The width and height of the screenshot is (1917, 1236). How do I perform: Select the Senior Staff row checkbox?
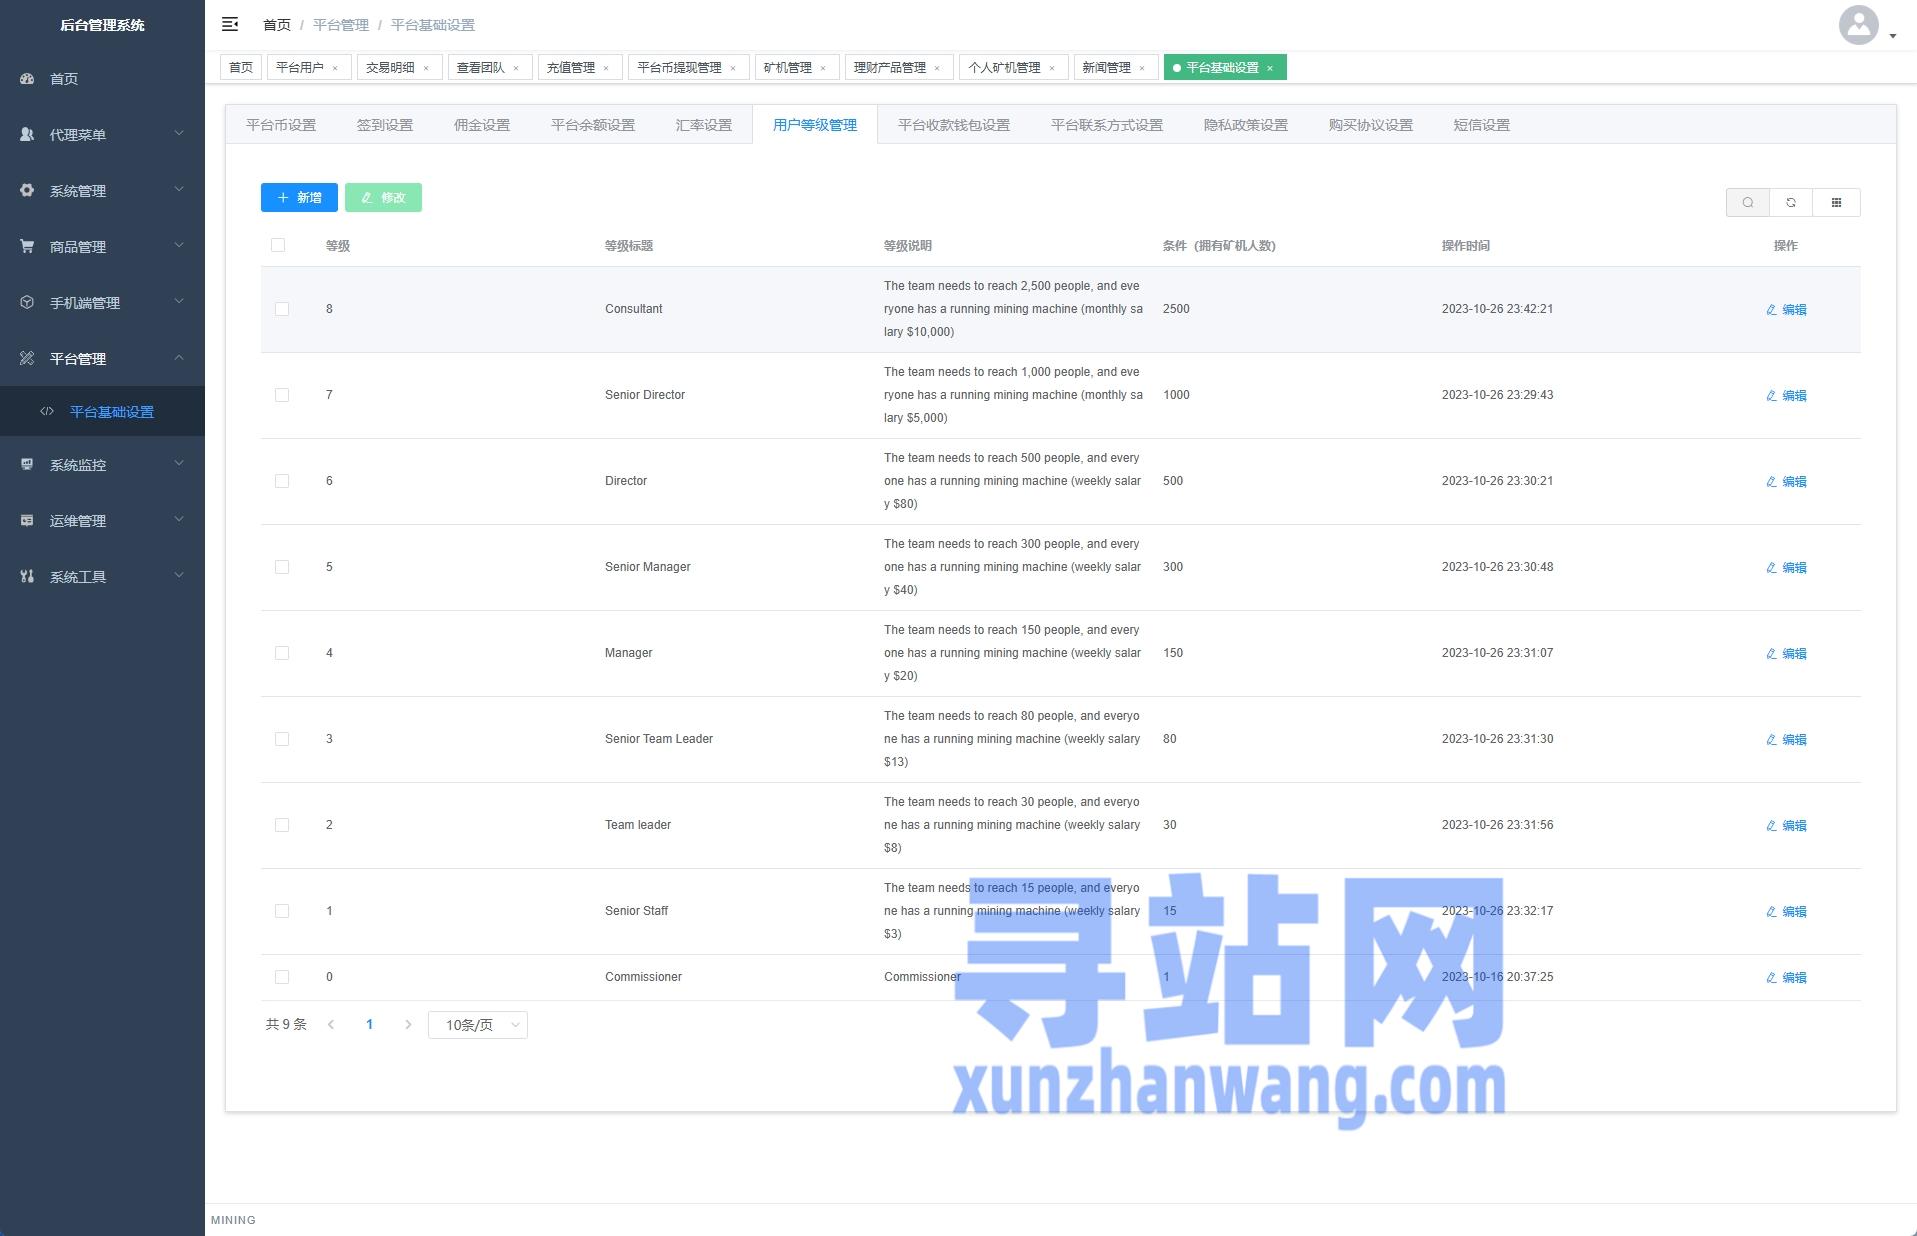click(x=282, y=911)
